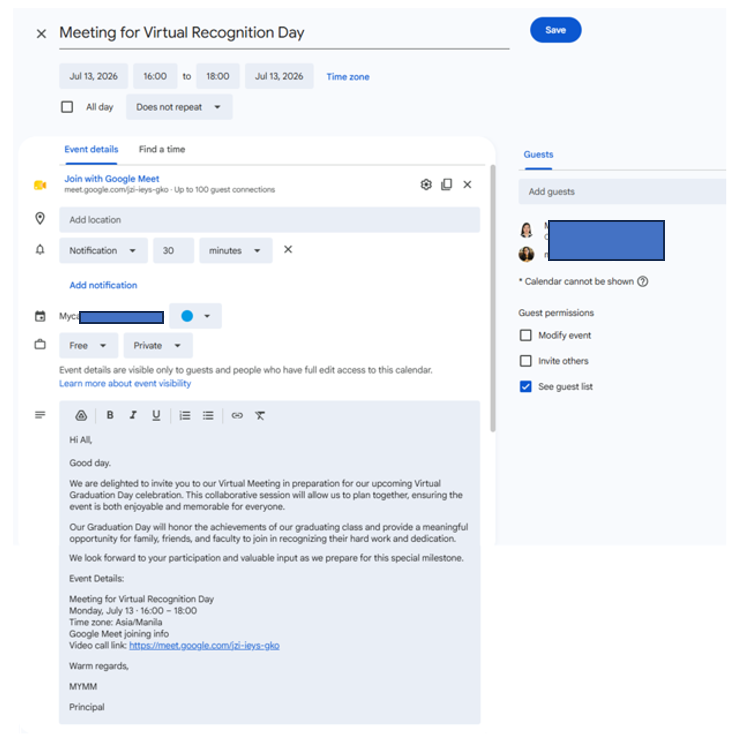
Task: Click the Add guests field
Action: click(622, 192)
